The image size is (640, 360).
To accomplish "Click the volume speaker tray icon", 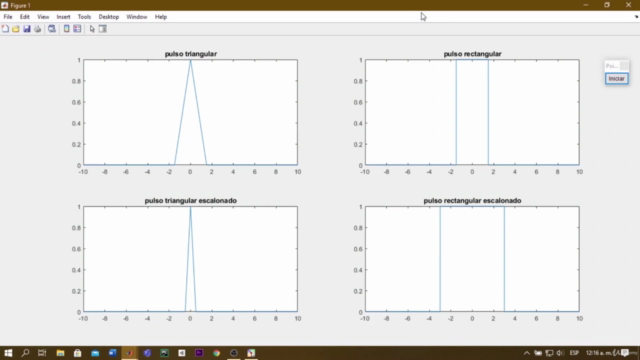I will click(560, 353).
